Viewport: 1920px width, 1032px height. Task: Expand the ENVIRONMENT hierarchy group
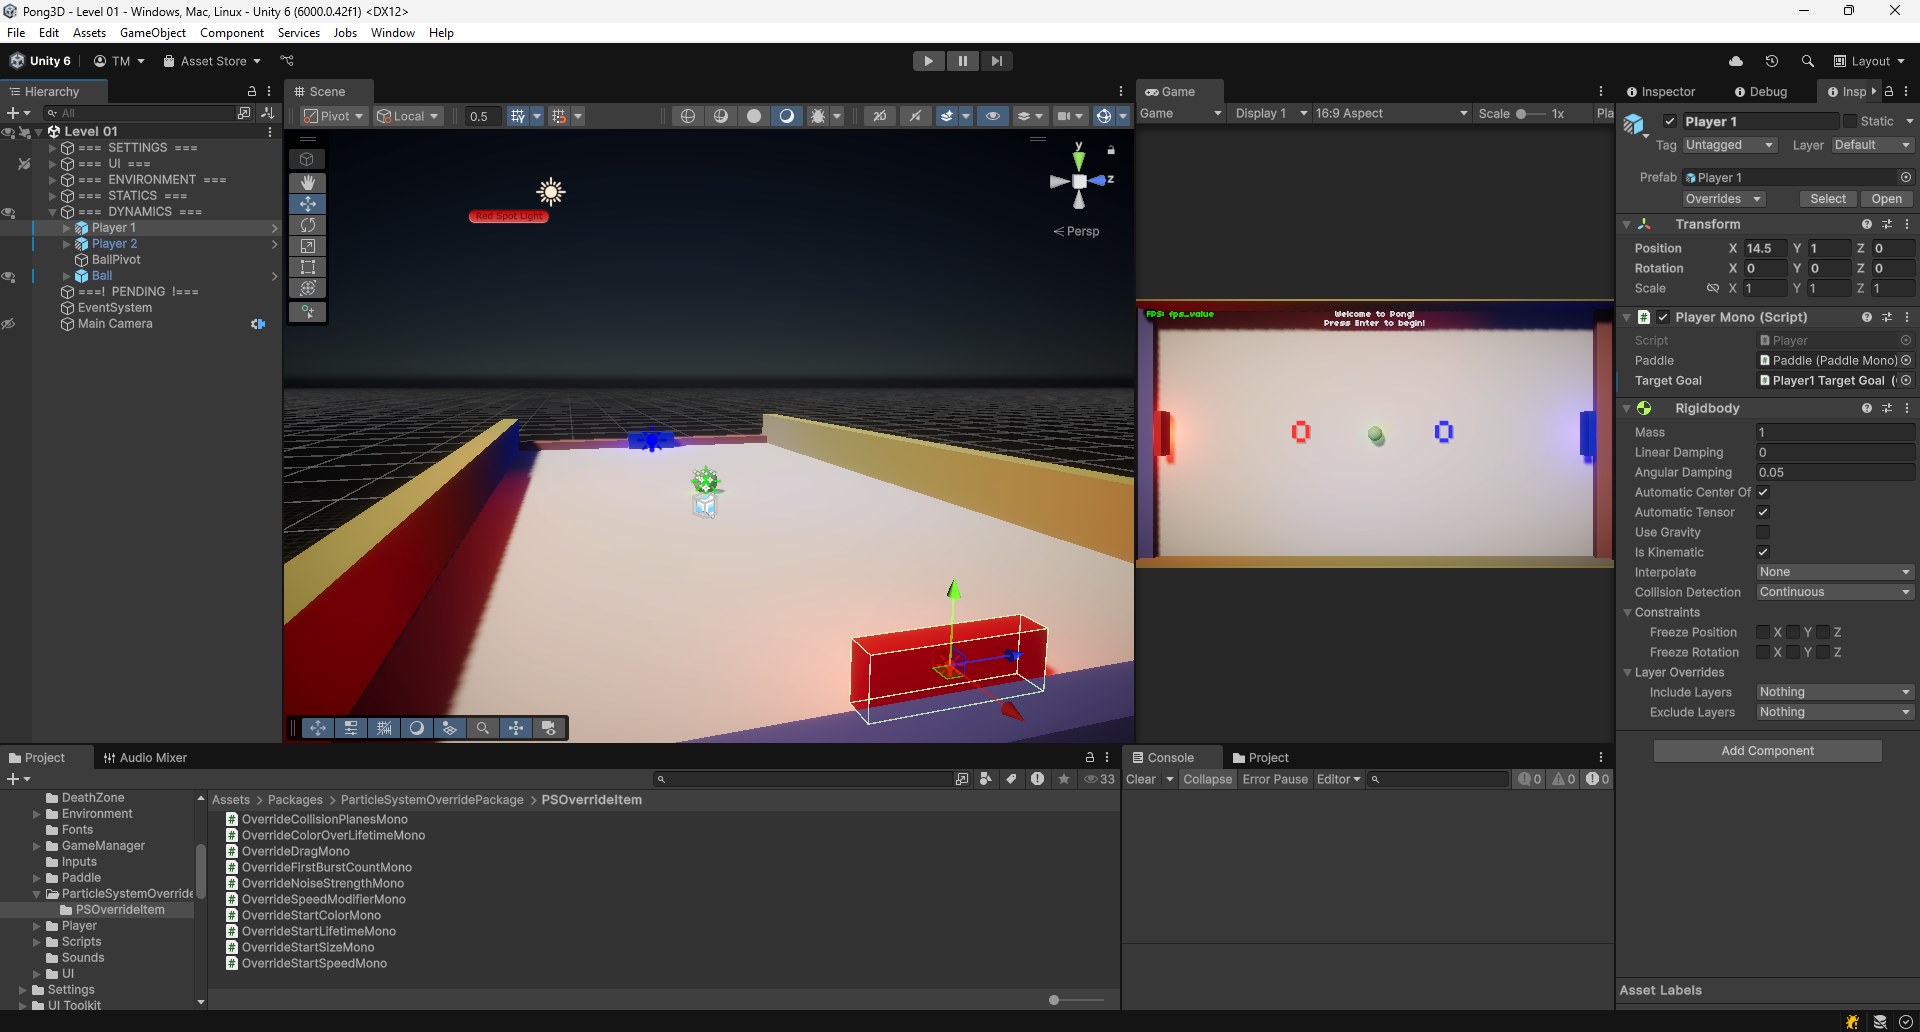[53, 180]
